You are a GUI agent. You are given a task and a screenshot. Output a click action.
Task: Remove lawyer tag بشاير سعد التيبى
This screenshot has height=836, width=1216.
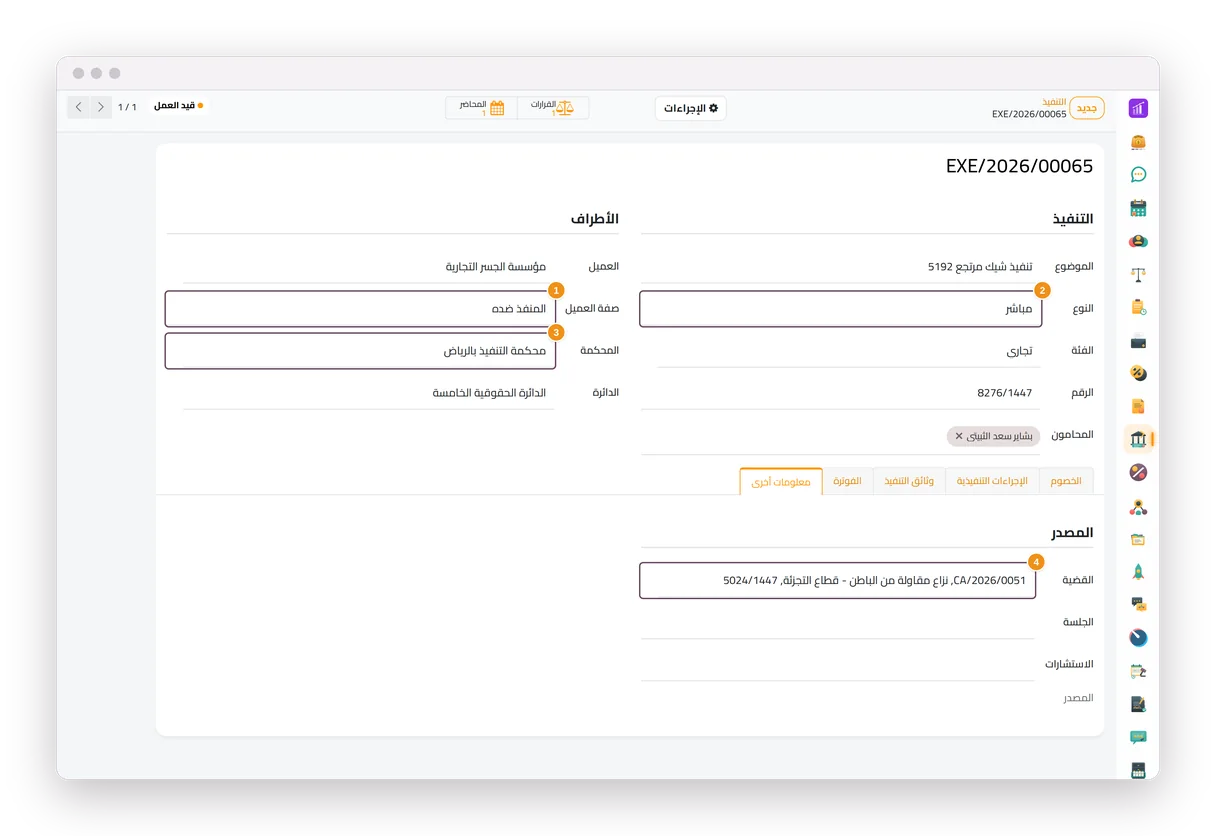(959, 436)
